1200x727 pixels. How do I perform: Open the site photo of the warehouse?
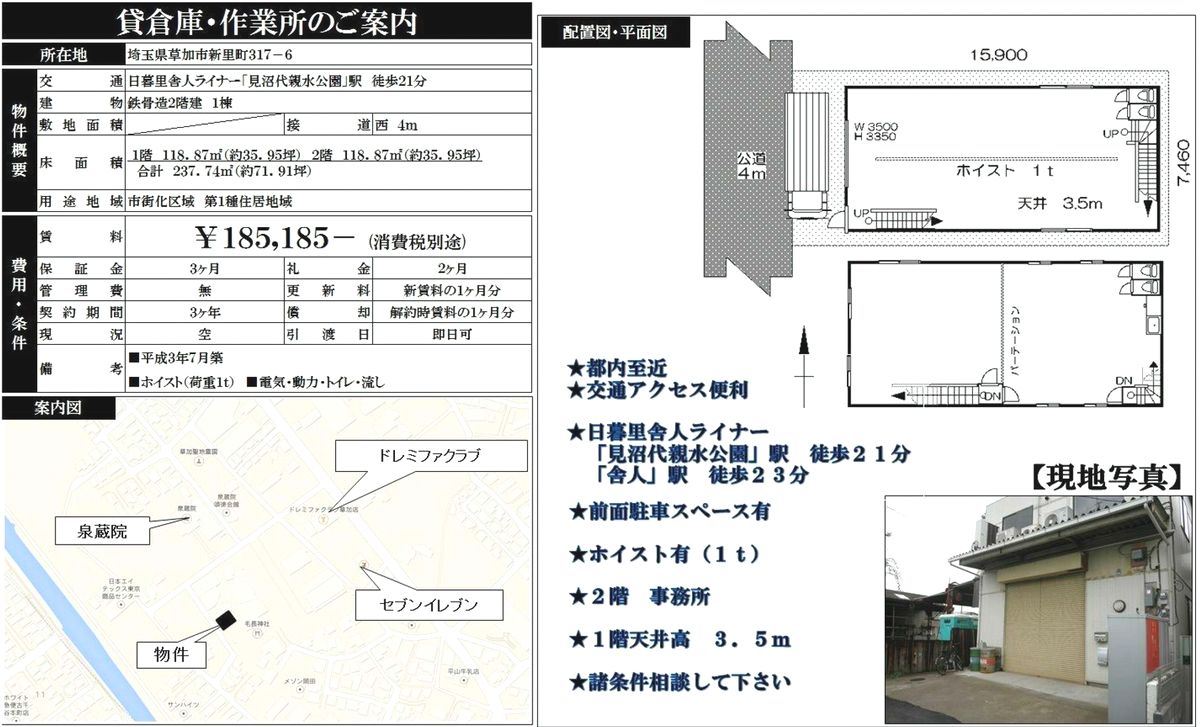(x=1040, y=608)
